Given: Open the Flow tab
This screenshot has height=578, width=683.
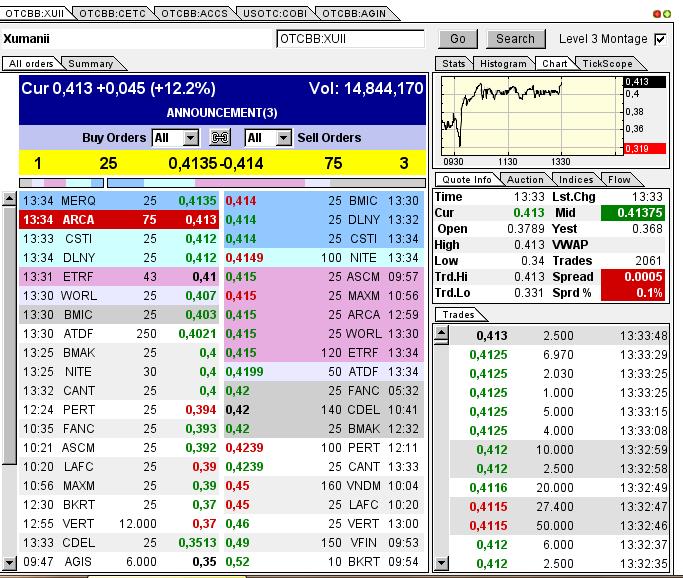Looking at the screenshot, I should tap(619, 179).
